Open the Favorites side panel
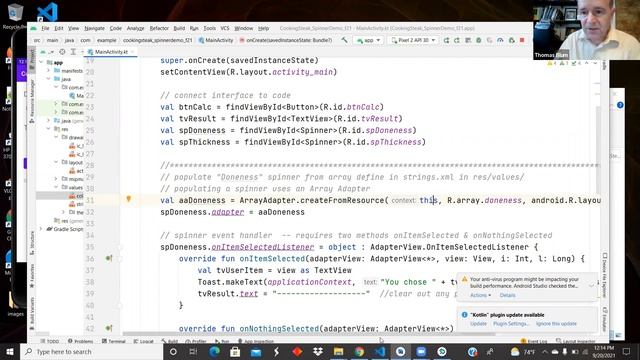Image resolution: width=640 pixels, height=360 pixels. click(32, 276)
